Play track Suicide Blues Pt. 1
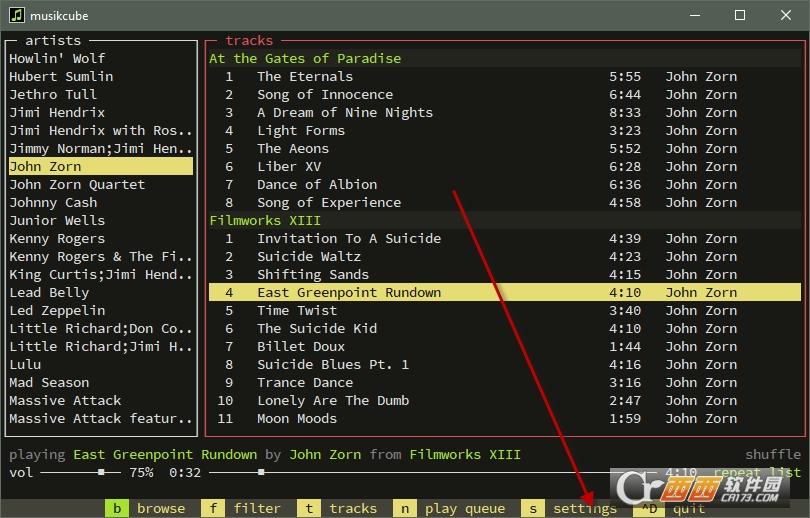Screen dimensions: 810x518 505,365
